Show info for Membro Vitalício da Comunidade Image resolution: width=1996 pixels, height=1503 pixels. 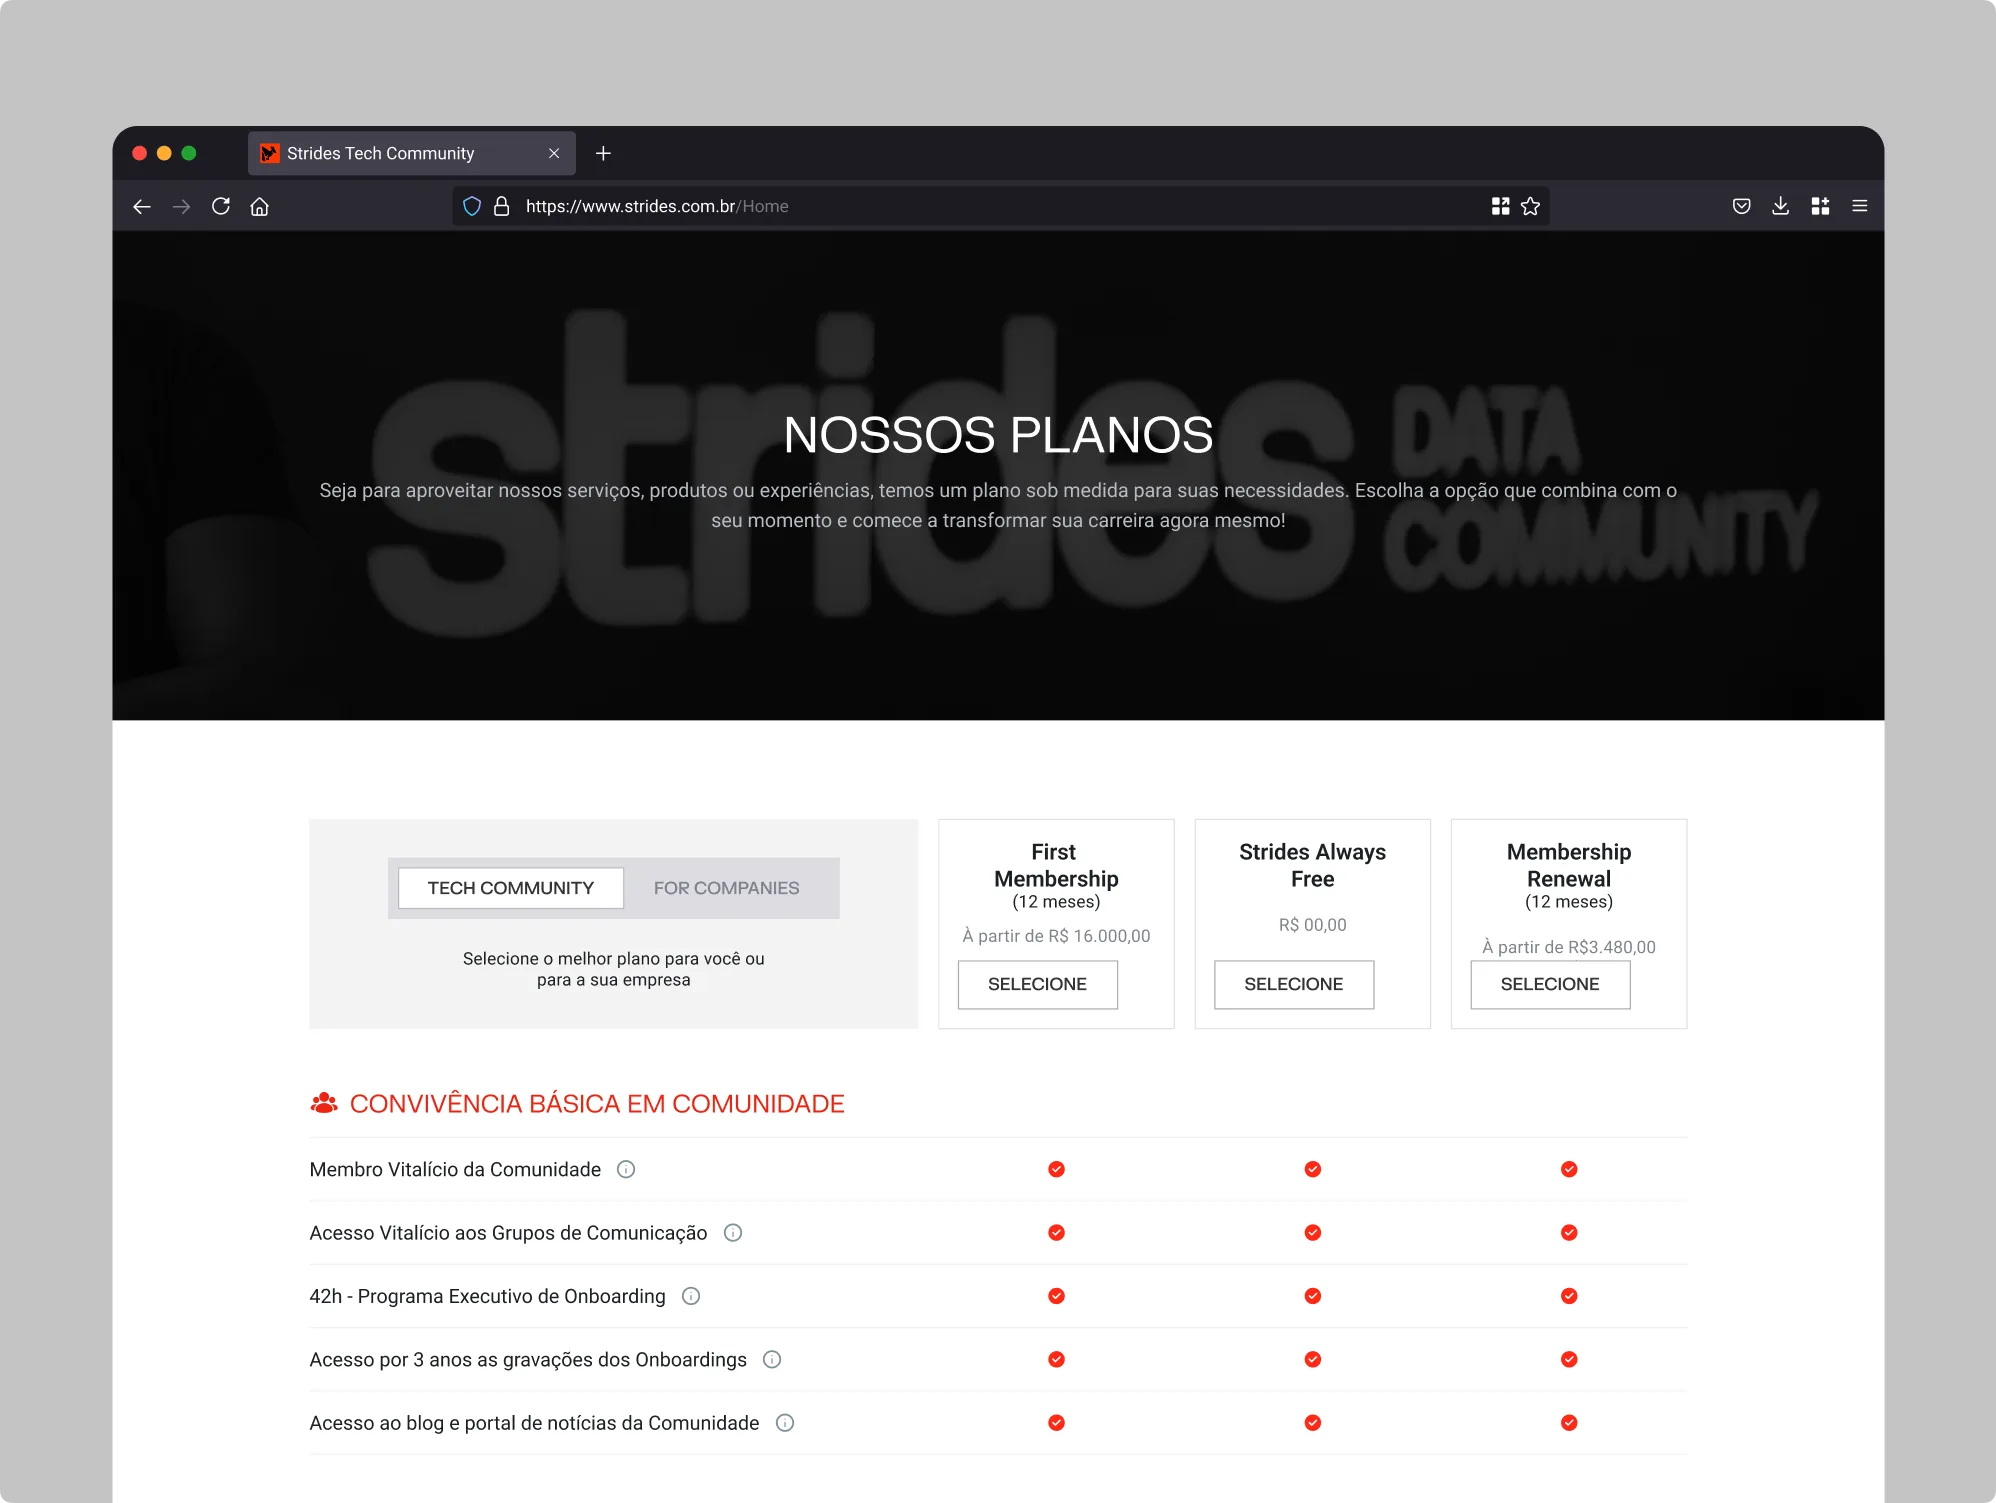[626, 1169]
